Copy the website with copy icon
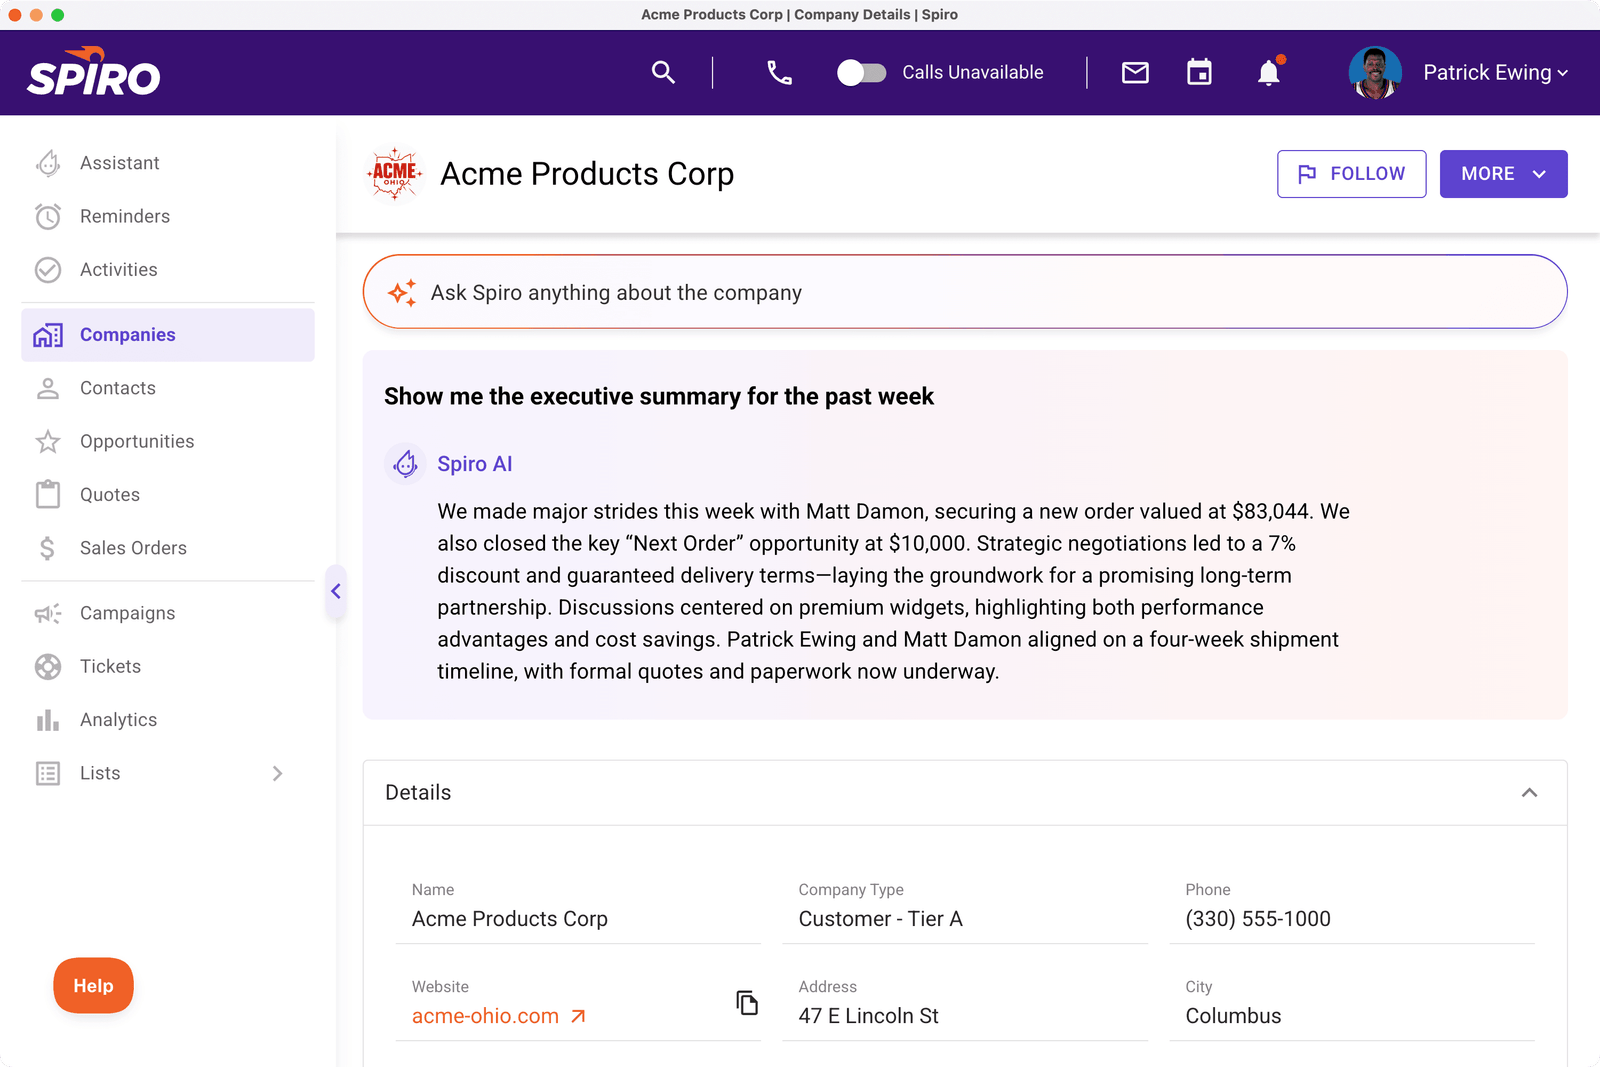 (747, 1003)
